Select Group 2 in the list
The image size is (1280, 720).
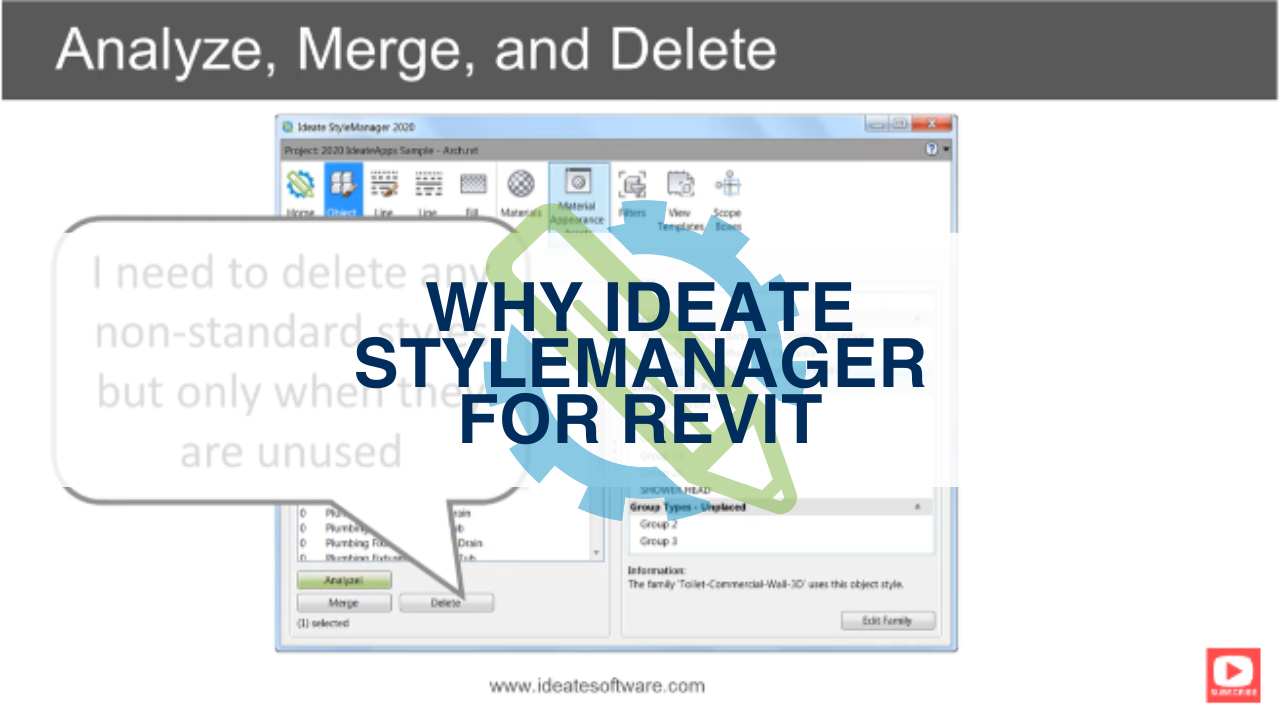click(x=658, y=524)
